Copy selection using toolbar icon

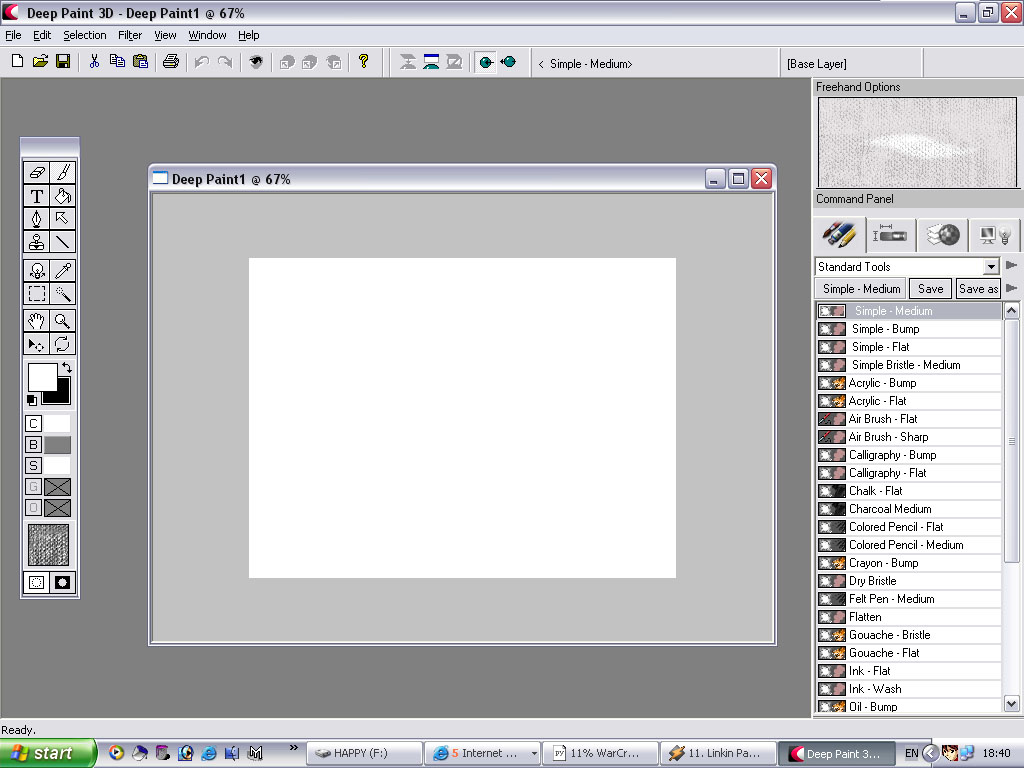click(118, 61)
